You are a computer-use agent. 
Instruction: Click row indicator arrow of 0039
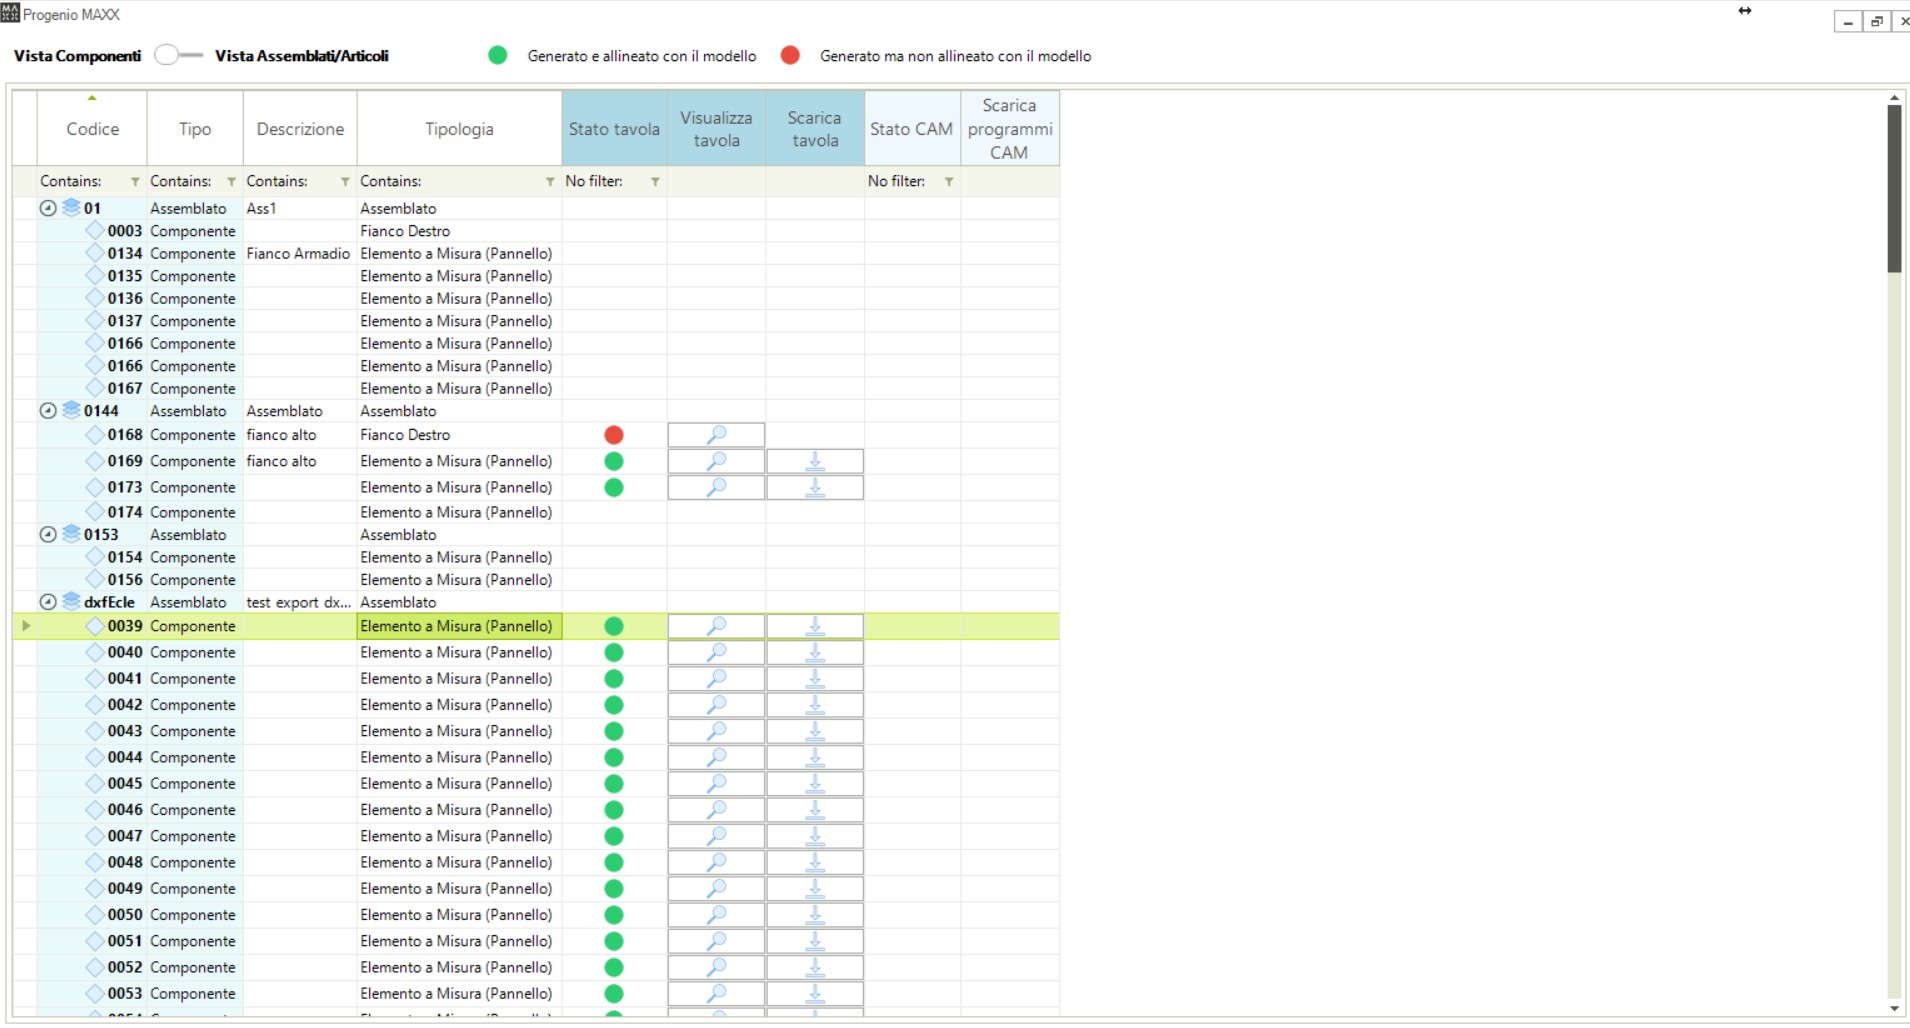[26, 626]
